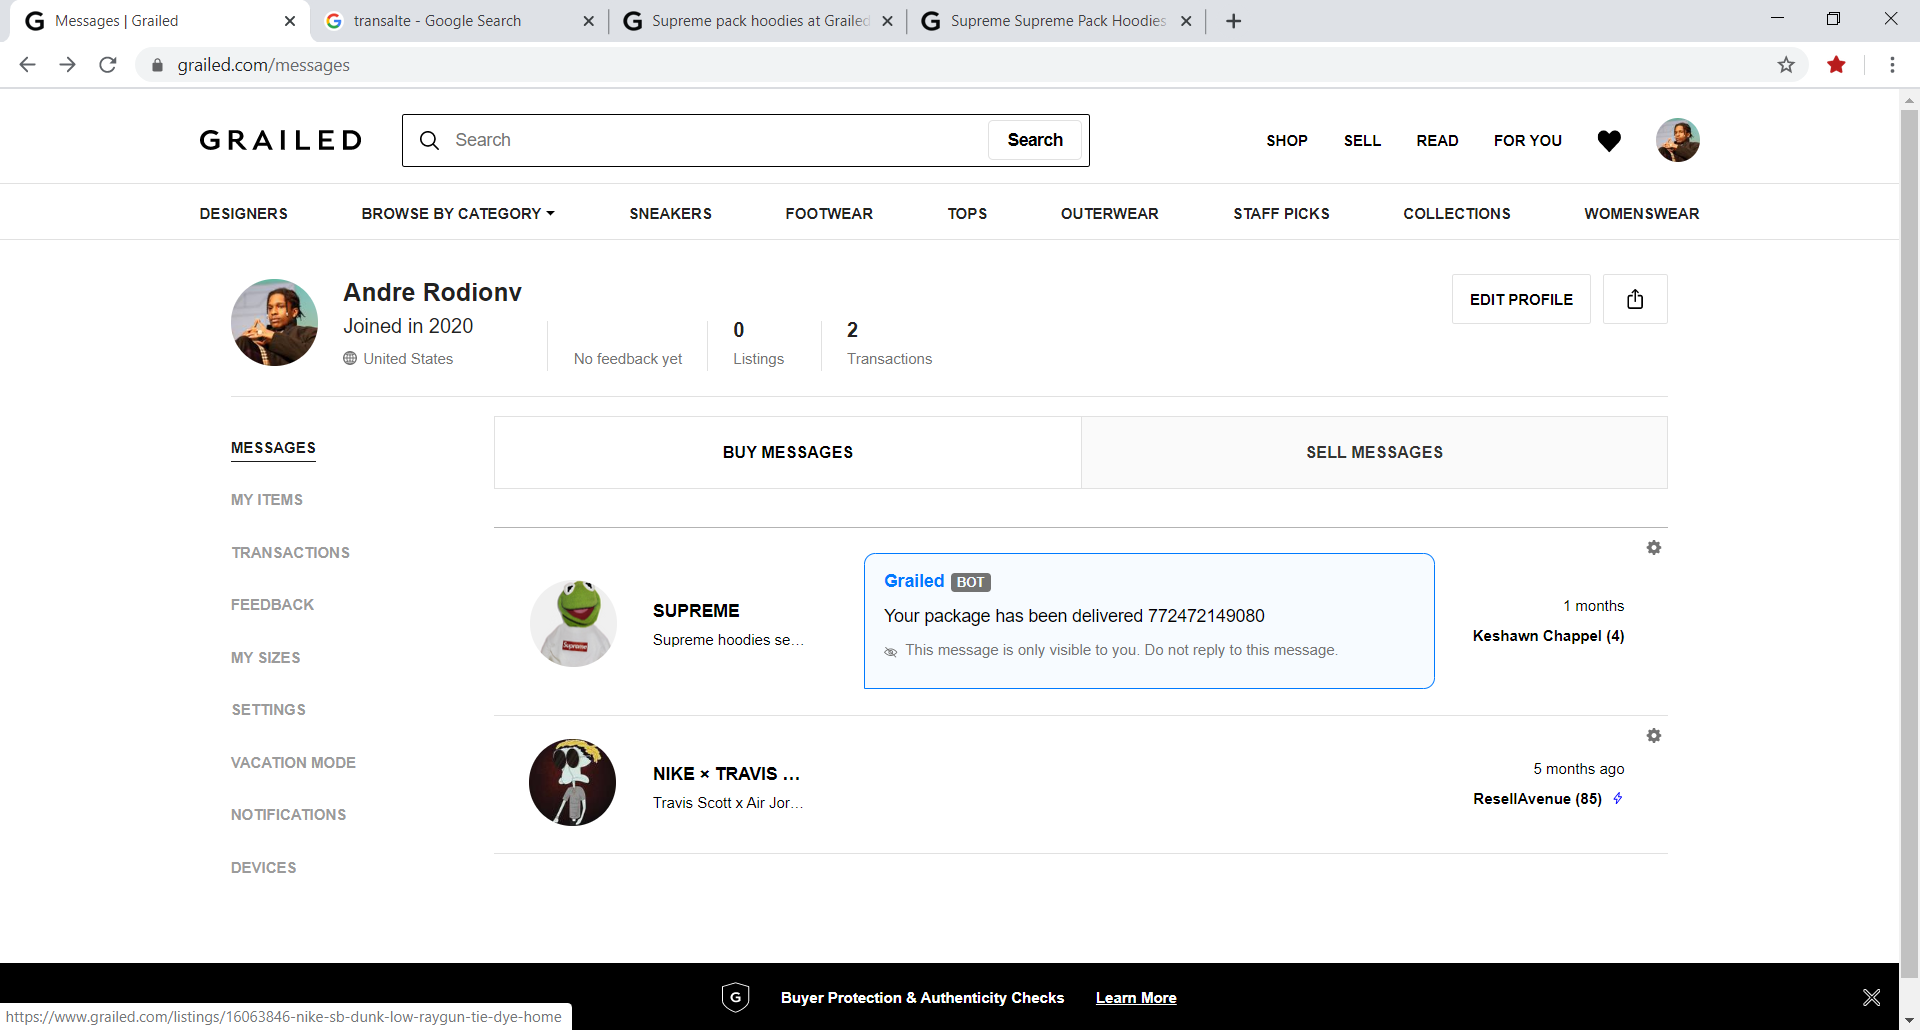Screen dimensions: 1920x1030
Task: Open settings gear for the Nike Travis conversation
Action: [x=1654, y=736]
